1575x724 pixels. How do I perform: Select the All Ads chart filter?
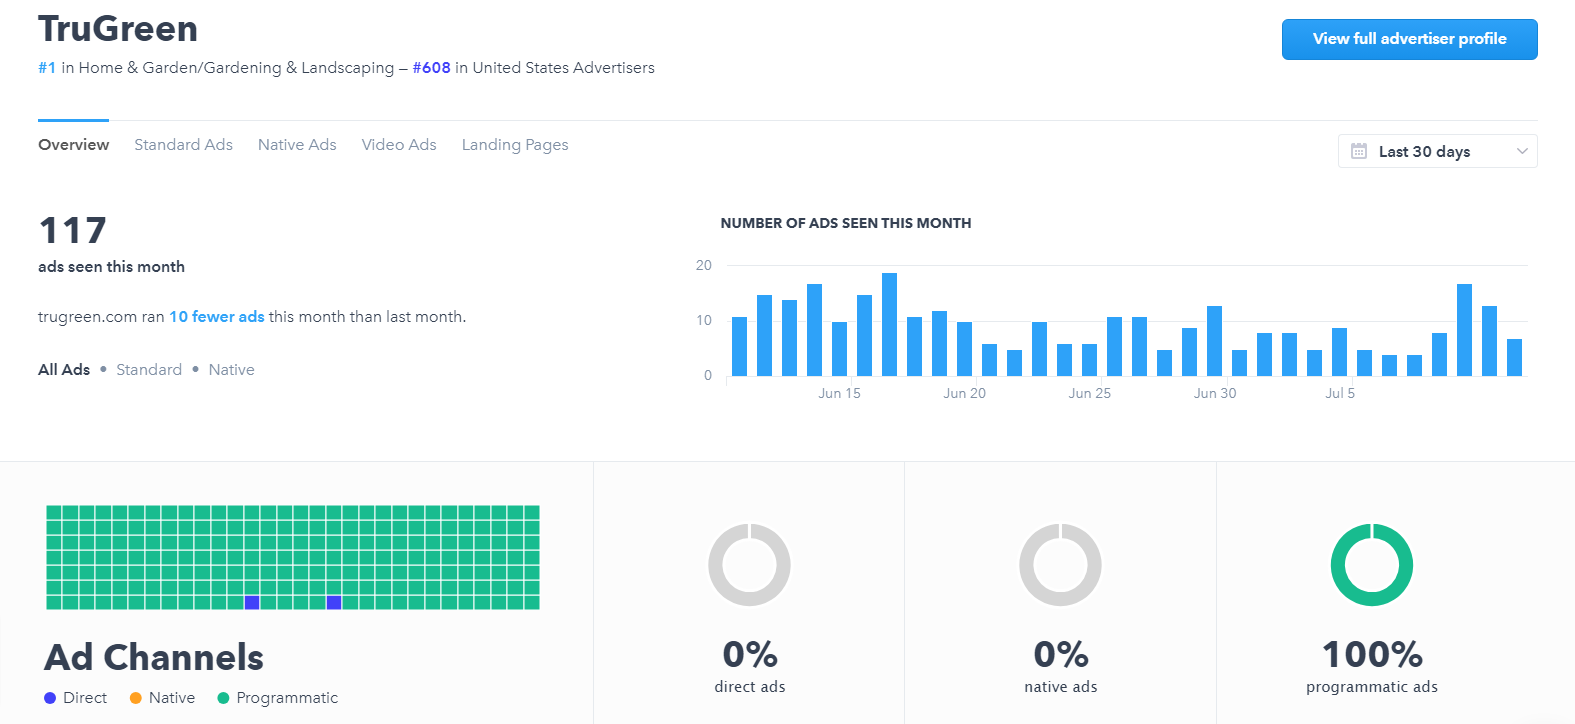(x=64, y=370)
